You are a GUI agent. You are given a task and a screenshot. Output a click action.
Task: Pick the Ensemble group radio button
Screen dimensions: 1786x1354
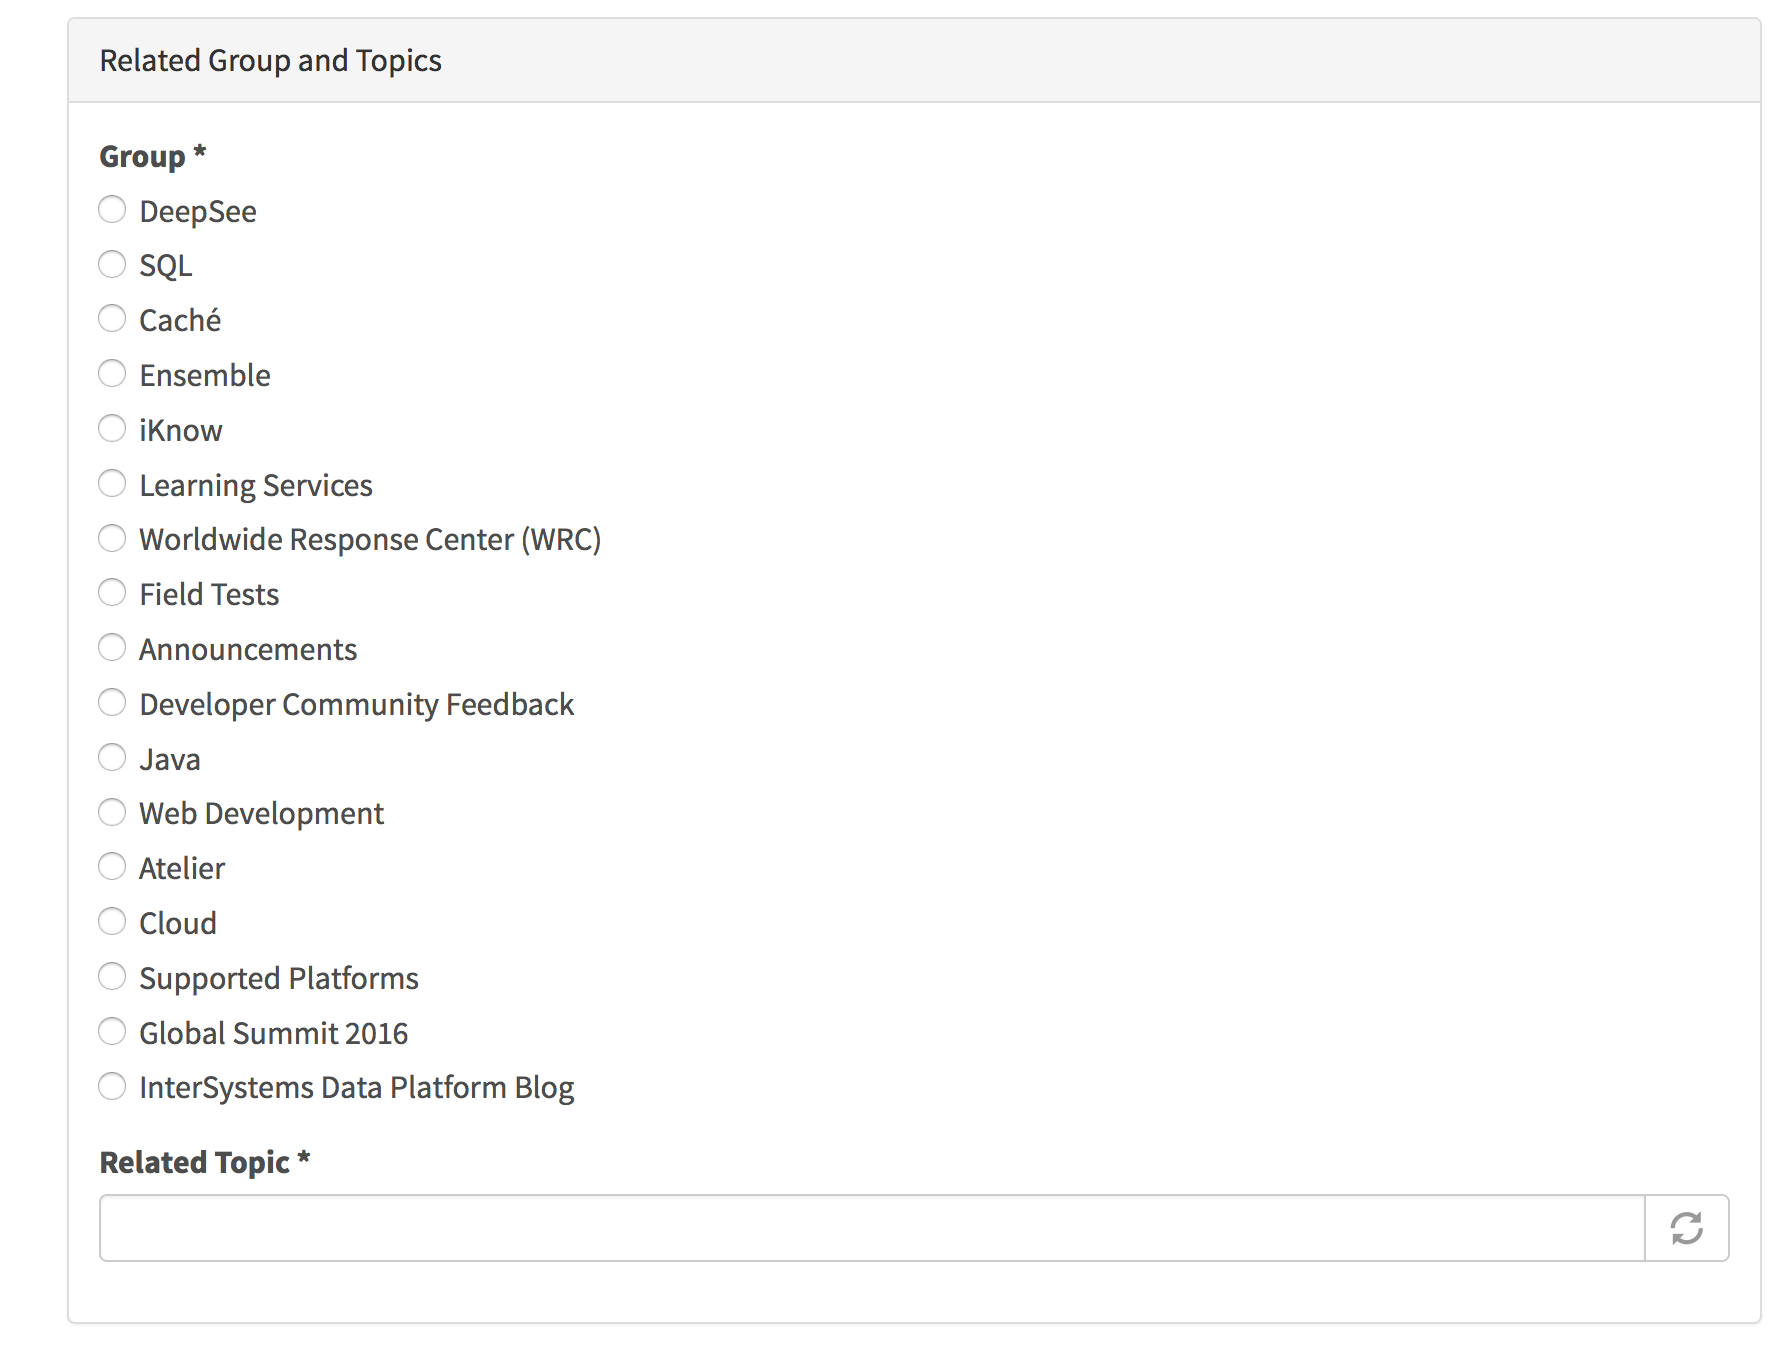[112, 374]
